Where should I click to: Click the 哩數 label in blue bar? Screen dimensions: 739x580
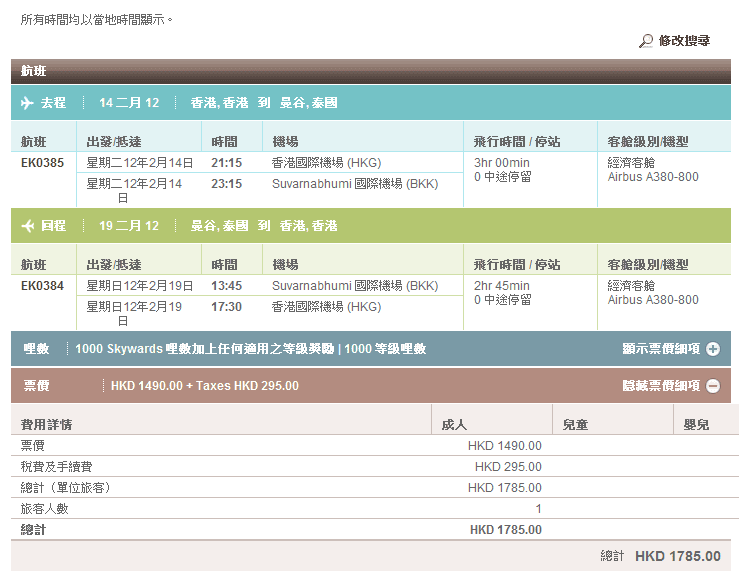(36, 349)
